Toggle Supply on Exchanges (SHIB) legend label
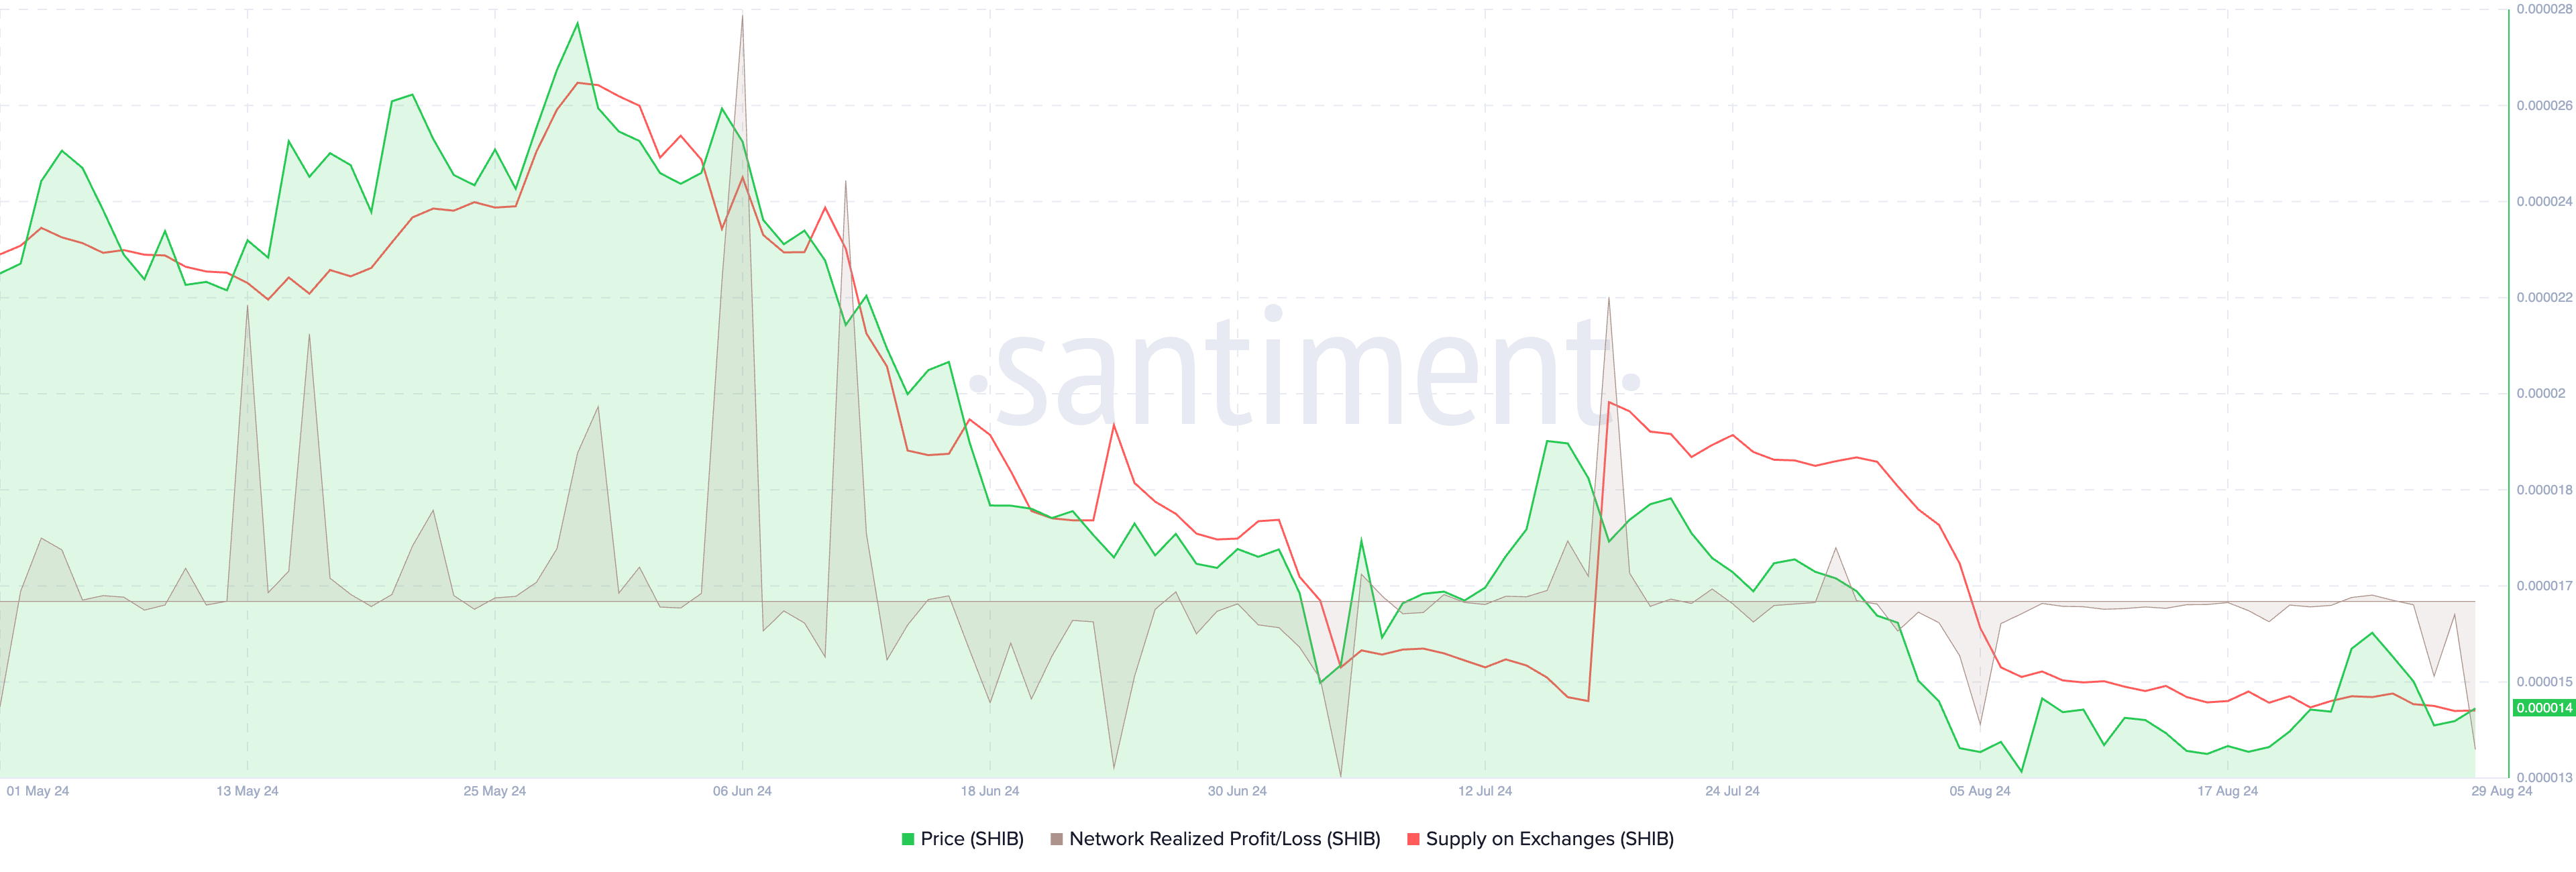 pyautogui.click(x=1550, y=839)
